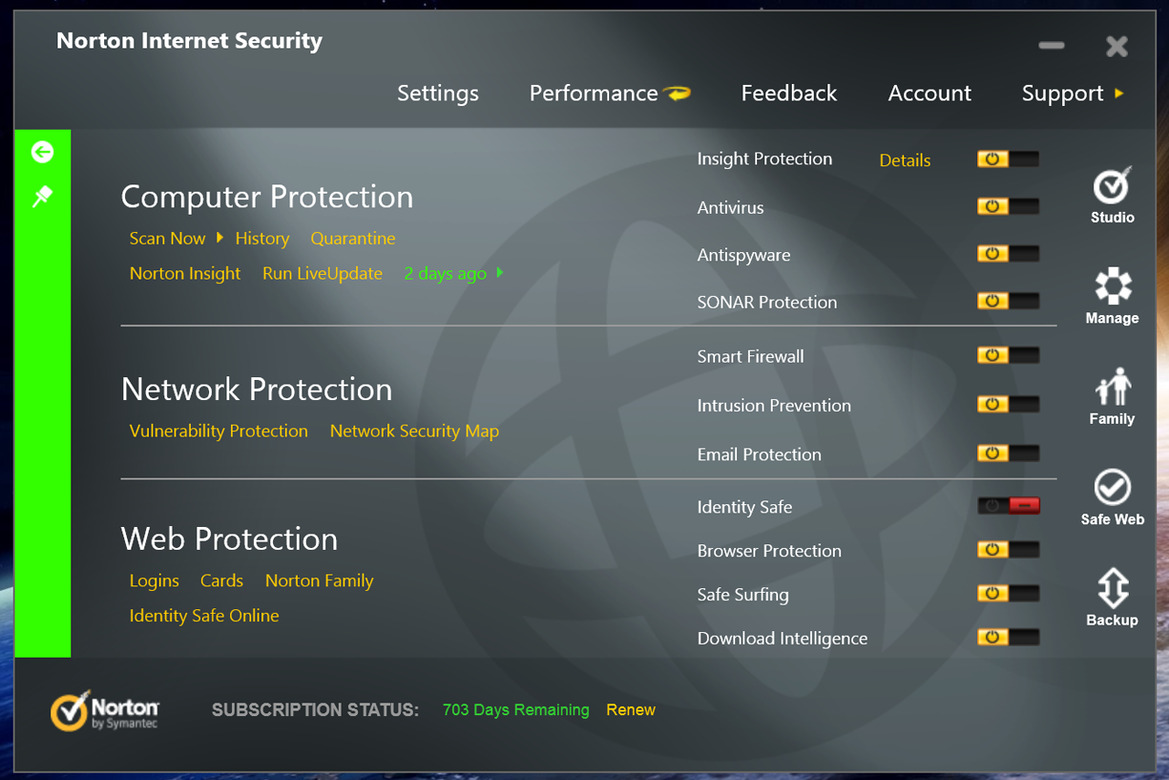Click the yellow Performance swirl icon
The image size is (1169, 780).
(x=678, y=93)
